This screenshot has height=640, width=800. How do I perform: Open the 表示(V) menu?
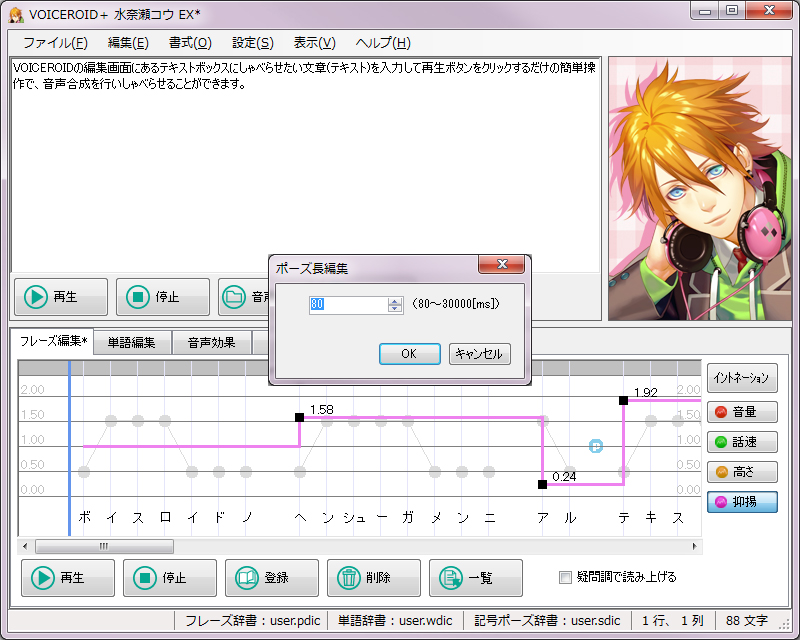pos(315,43)
